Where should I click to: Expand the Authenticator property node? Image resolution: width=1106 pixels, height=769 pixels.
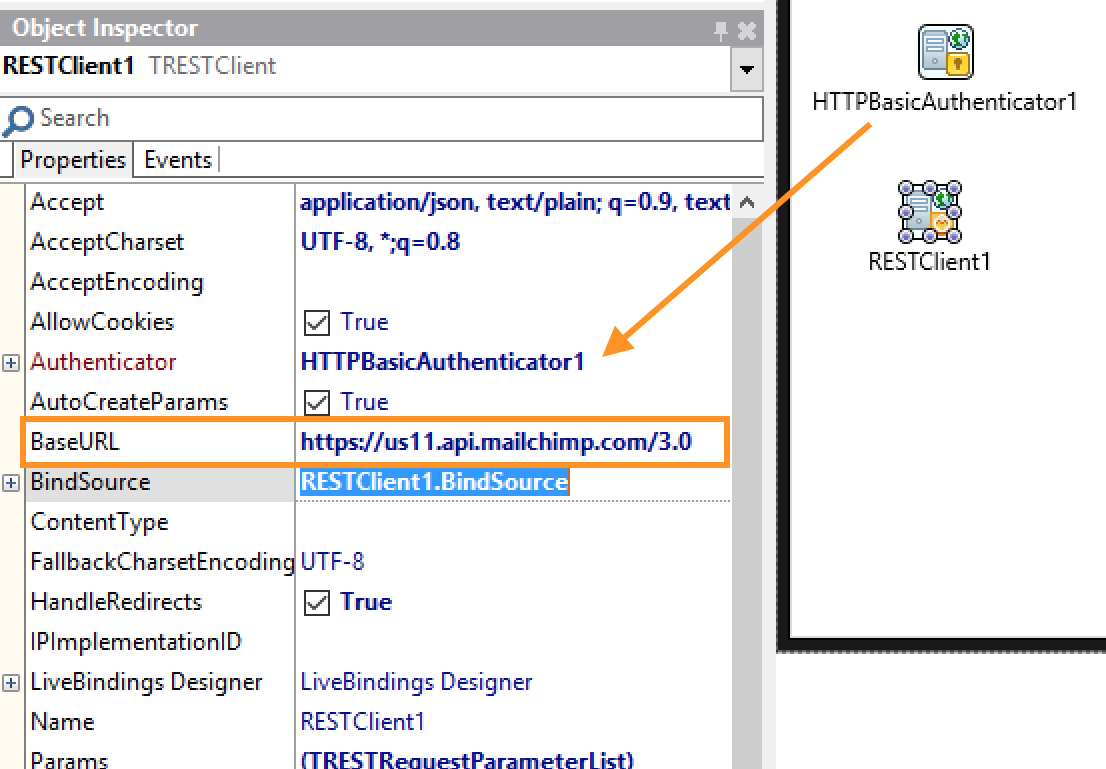(x=11, y=363)
